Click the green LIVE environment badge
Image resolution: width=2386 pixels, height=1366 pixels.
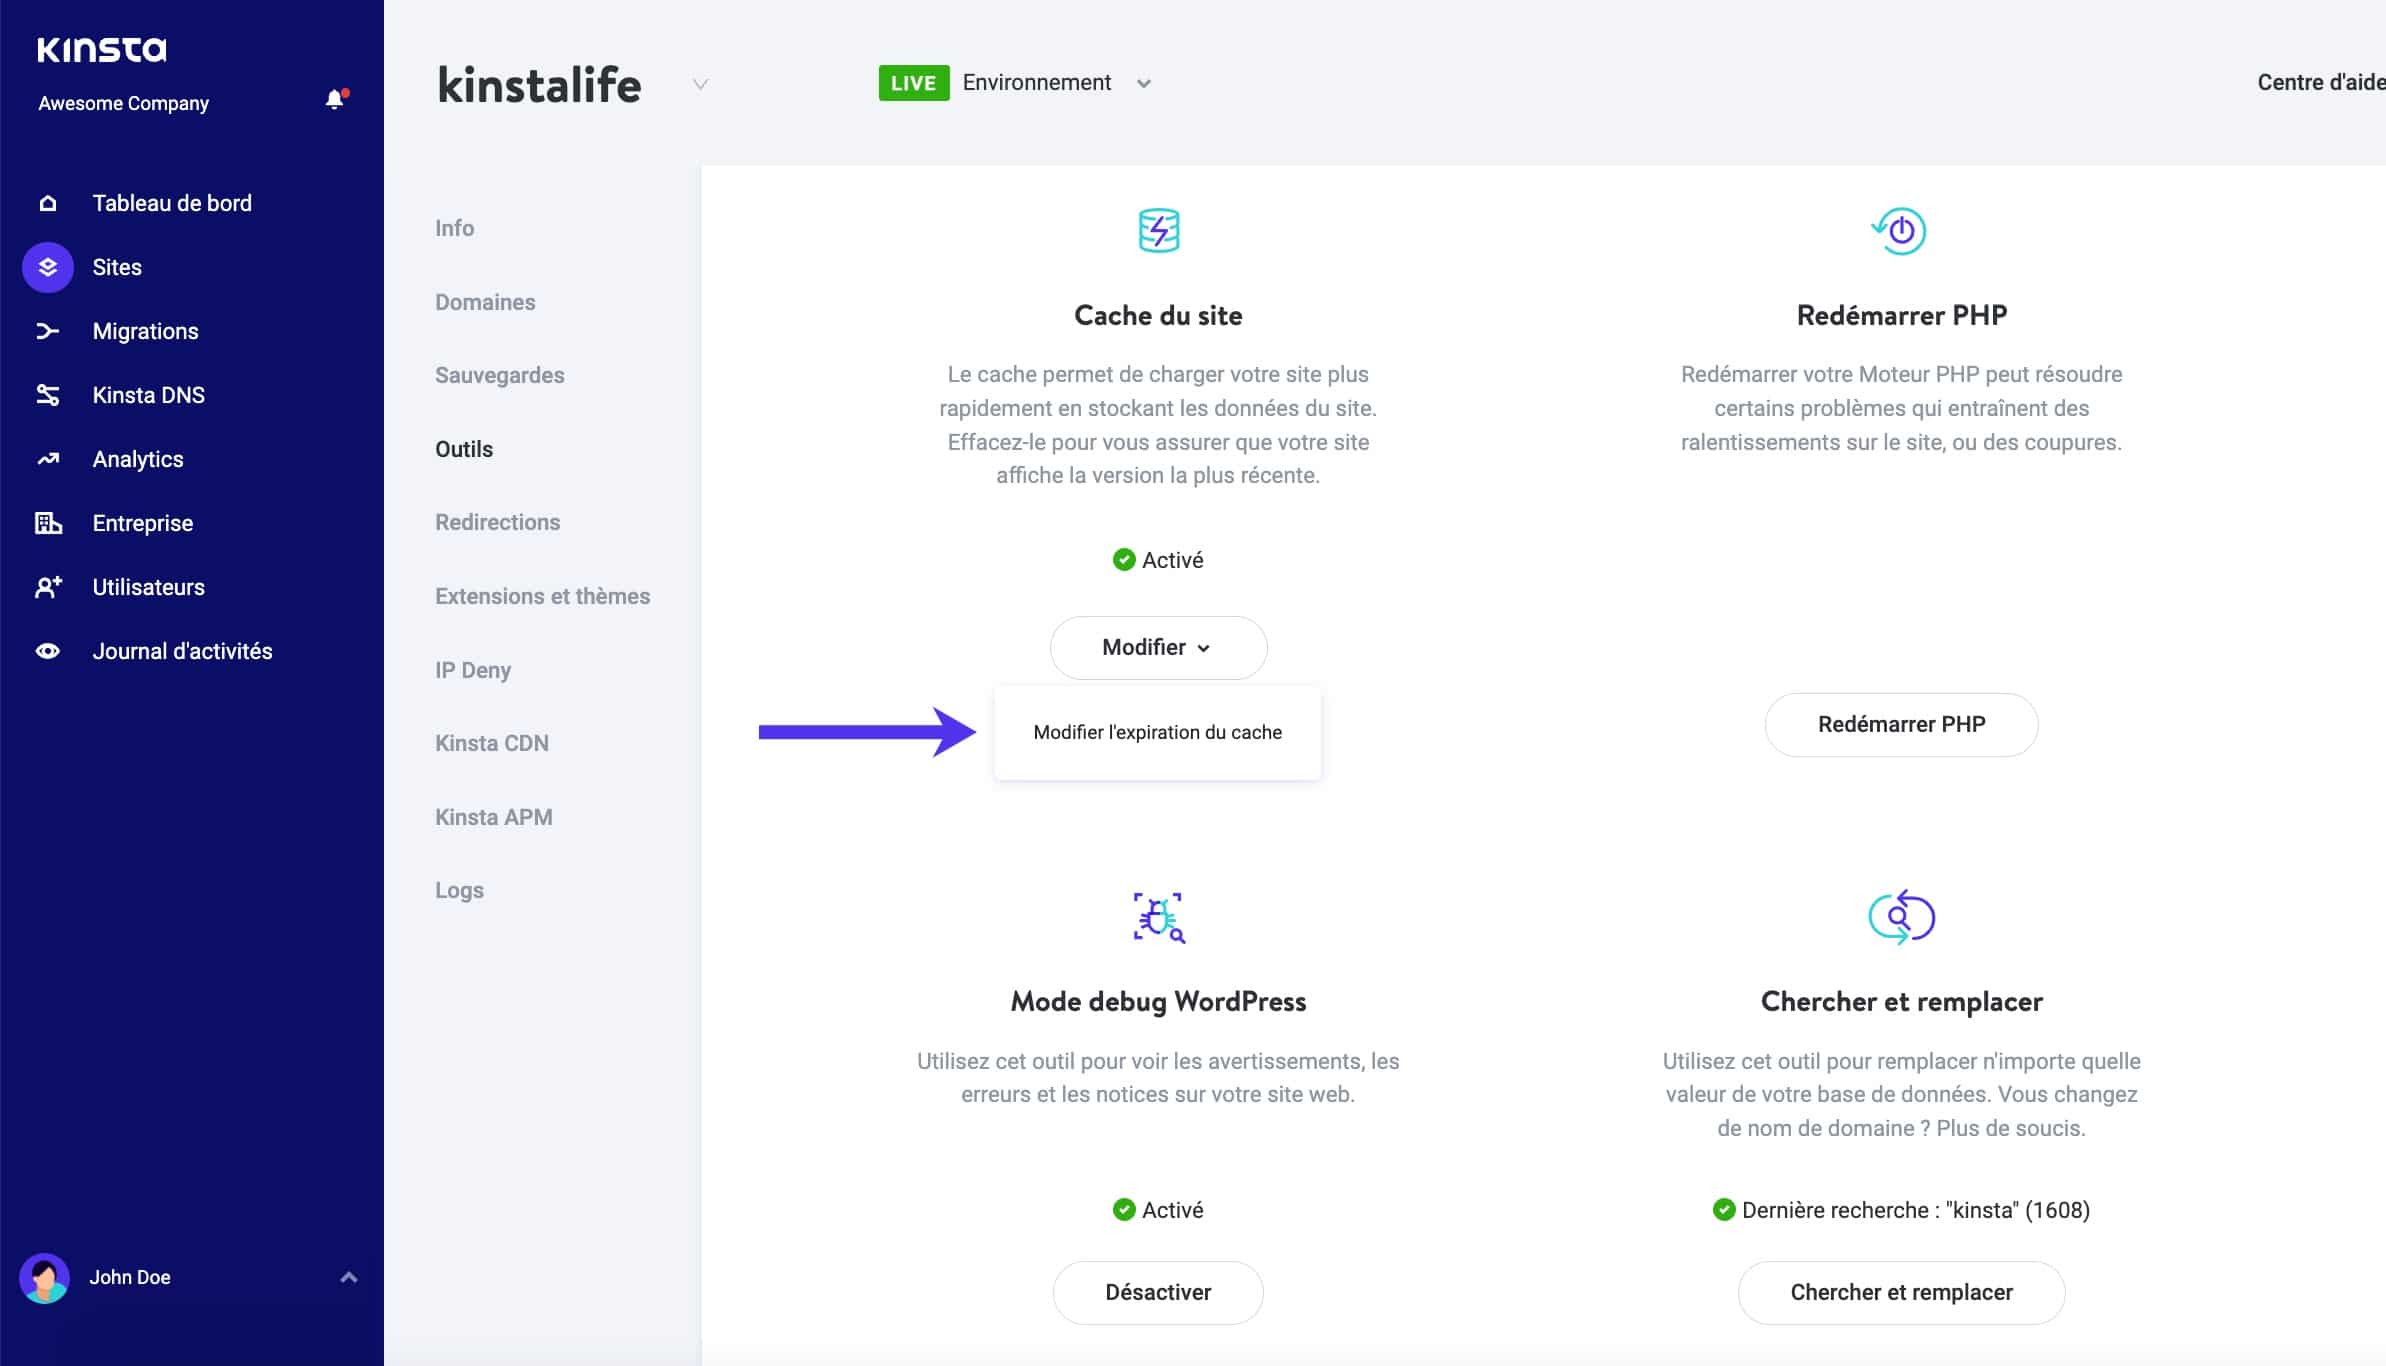913,82
